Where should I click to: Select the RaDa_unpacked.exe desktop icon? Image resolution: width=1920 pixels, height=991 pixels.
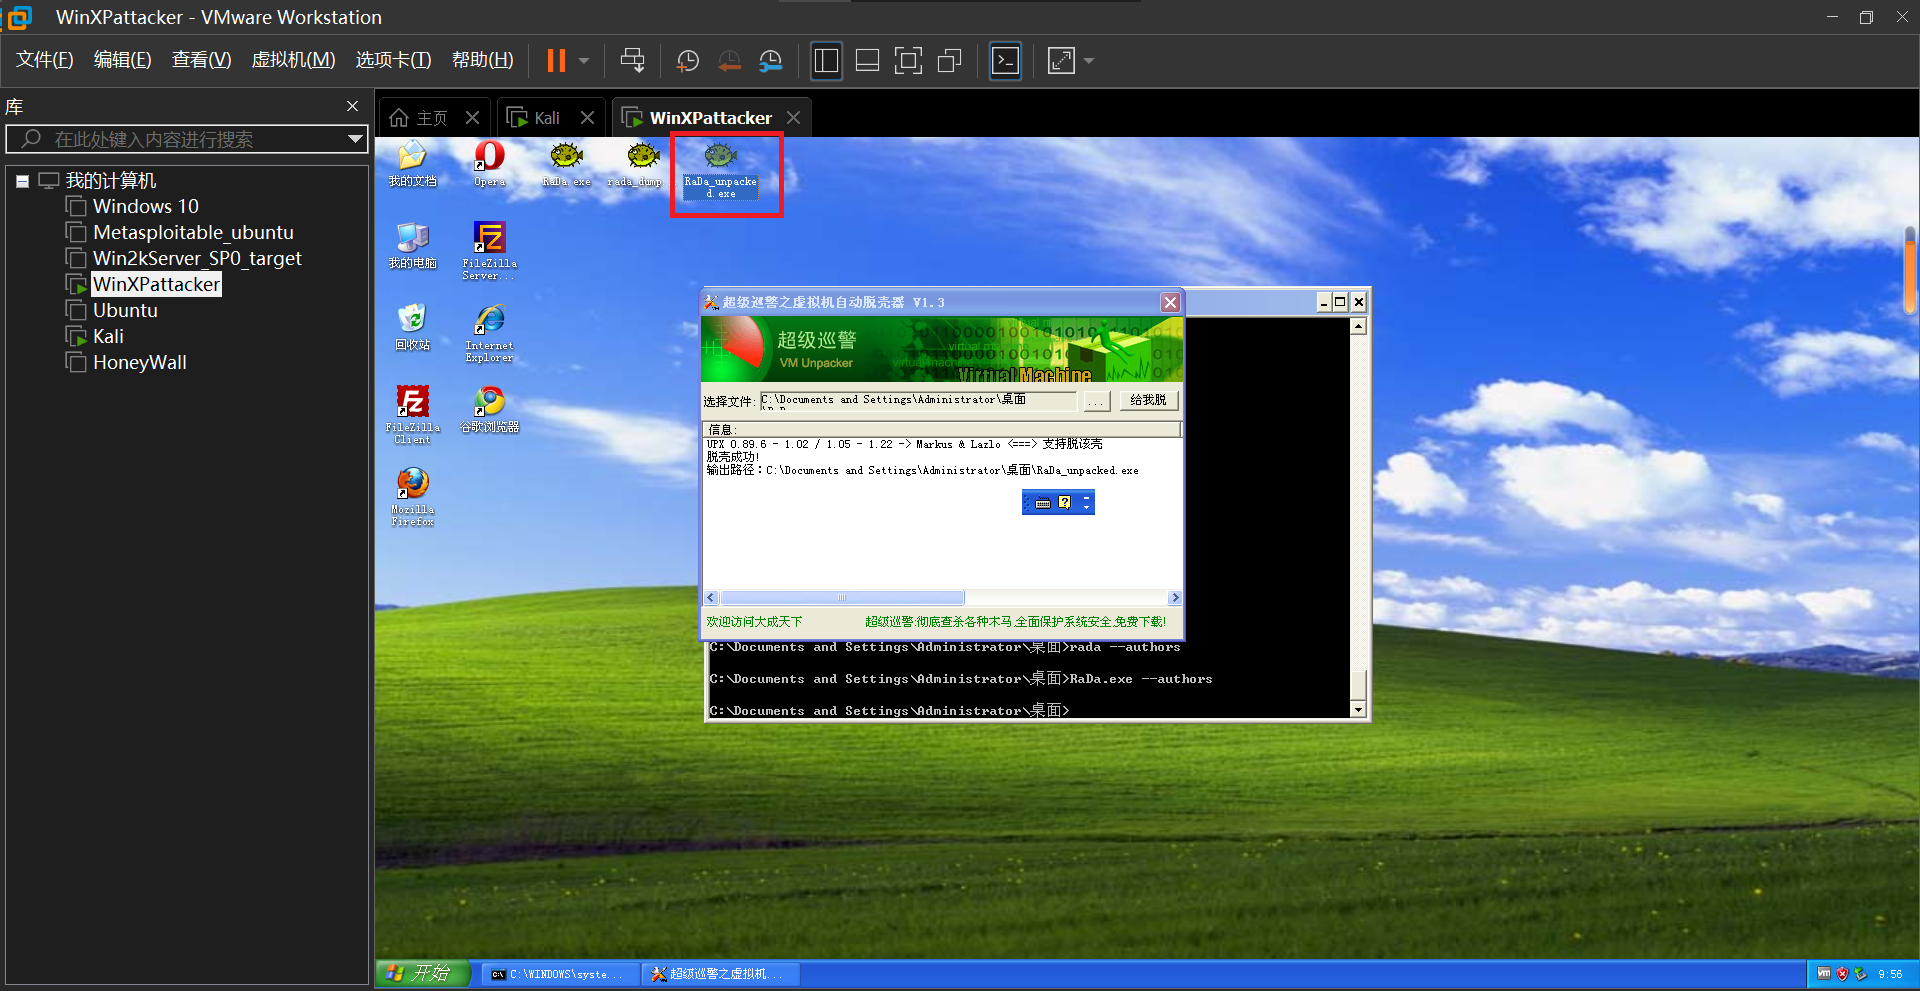[720, 170]
